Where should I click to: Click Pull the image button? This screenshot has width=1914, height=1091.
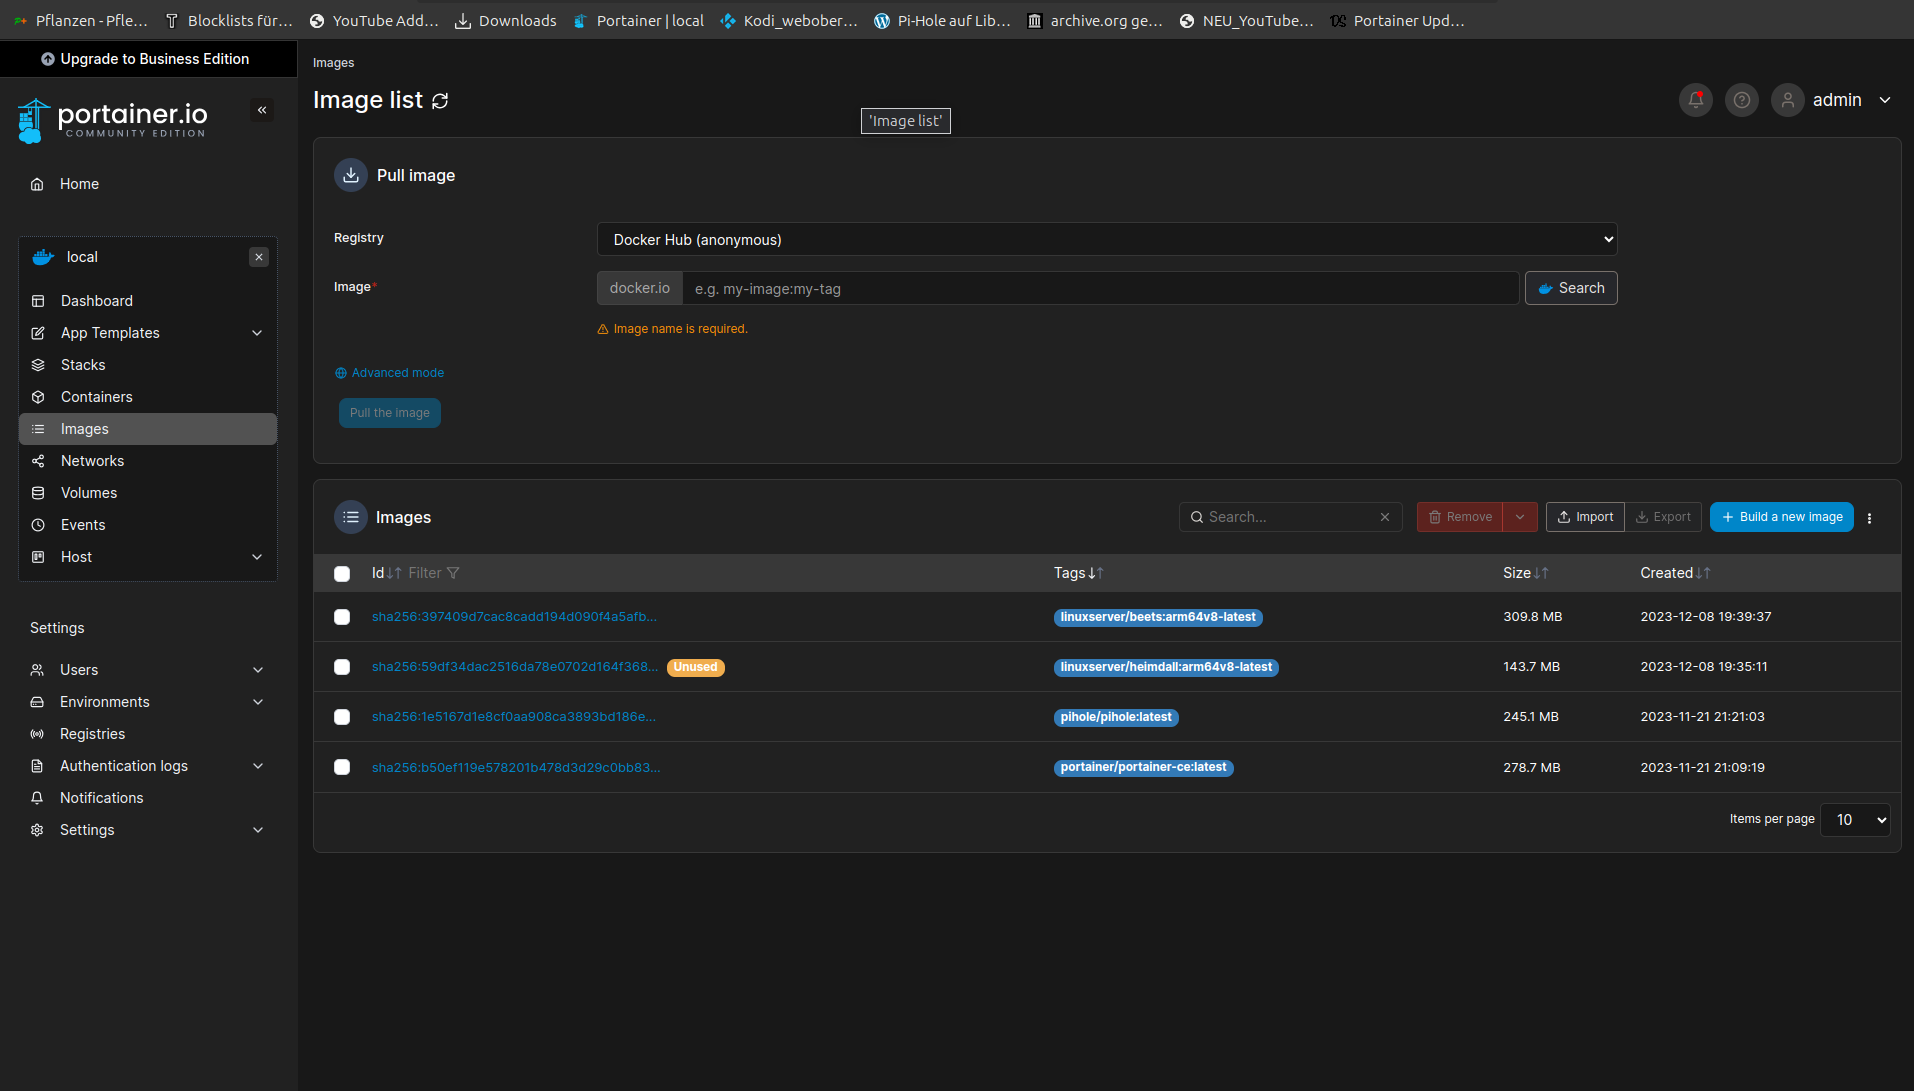[x=390, y=413]
